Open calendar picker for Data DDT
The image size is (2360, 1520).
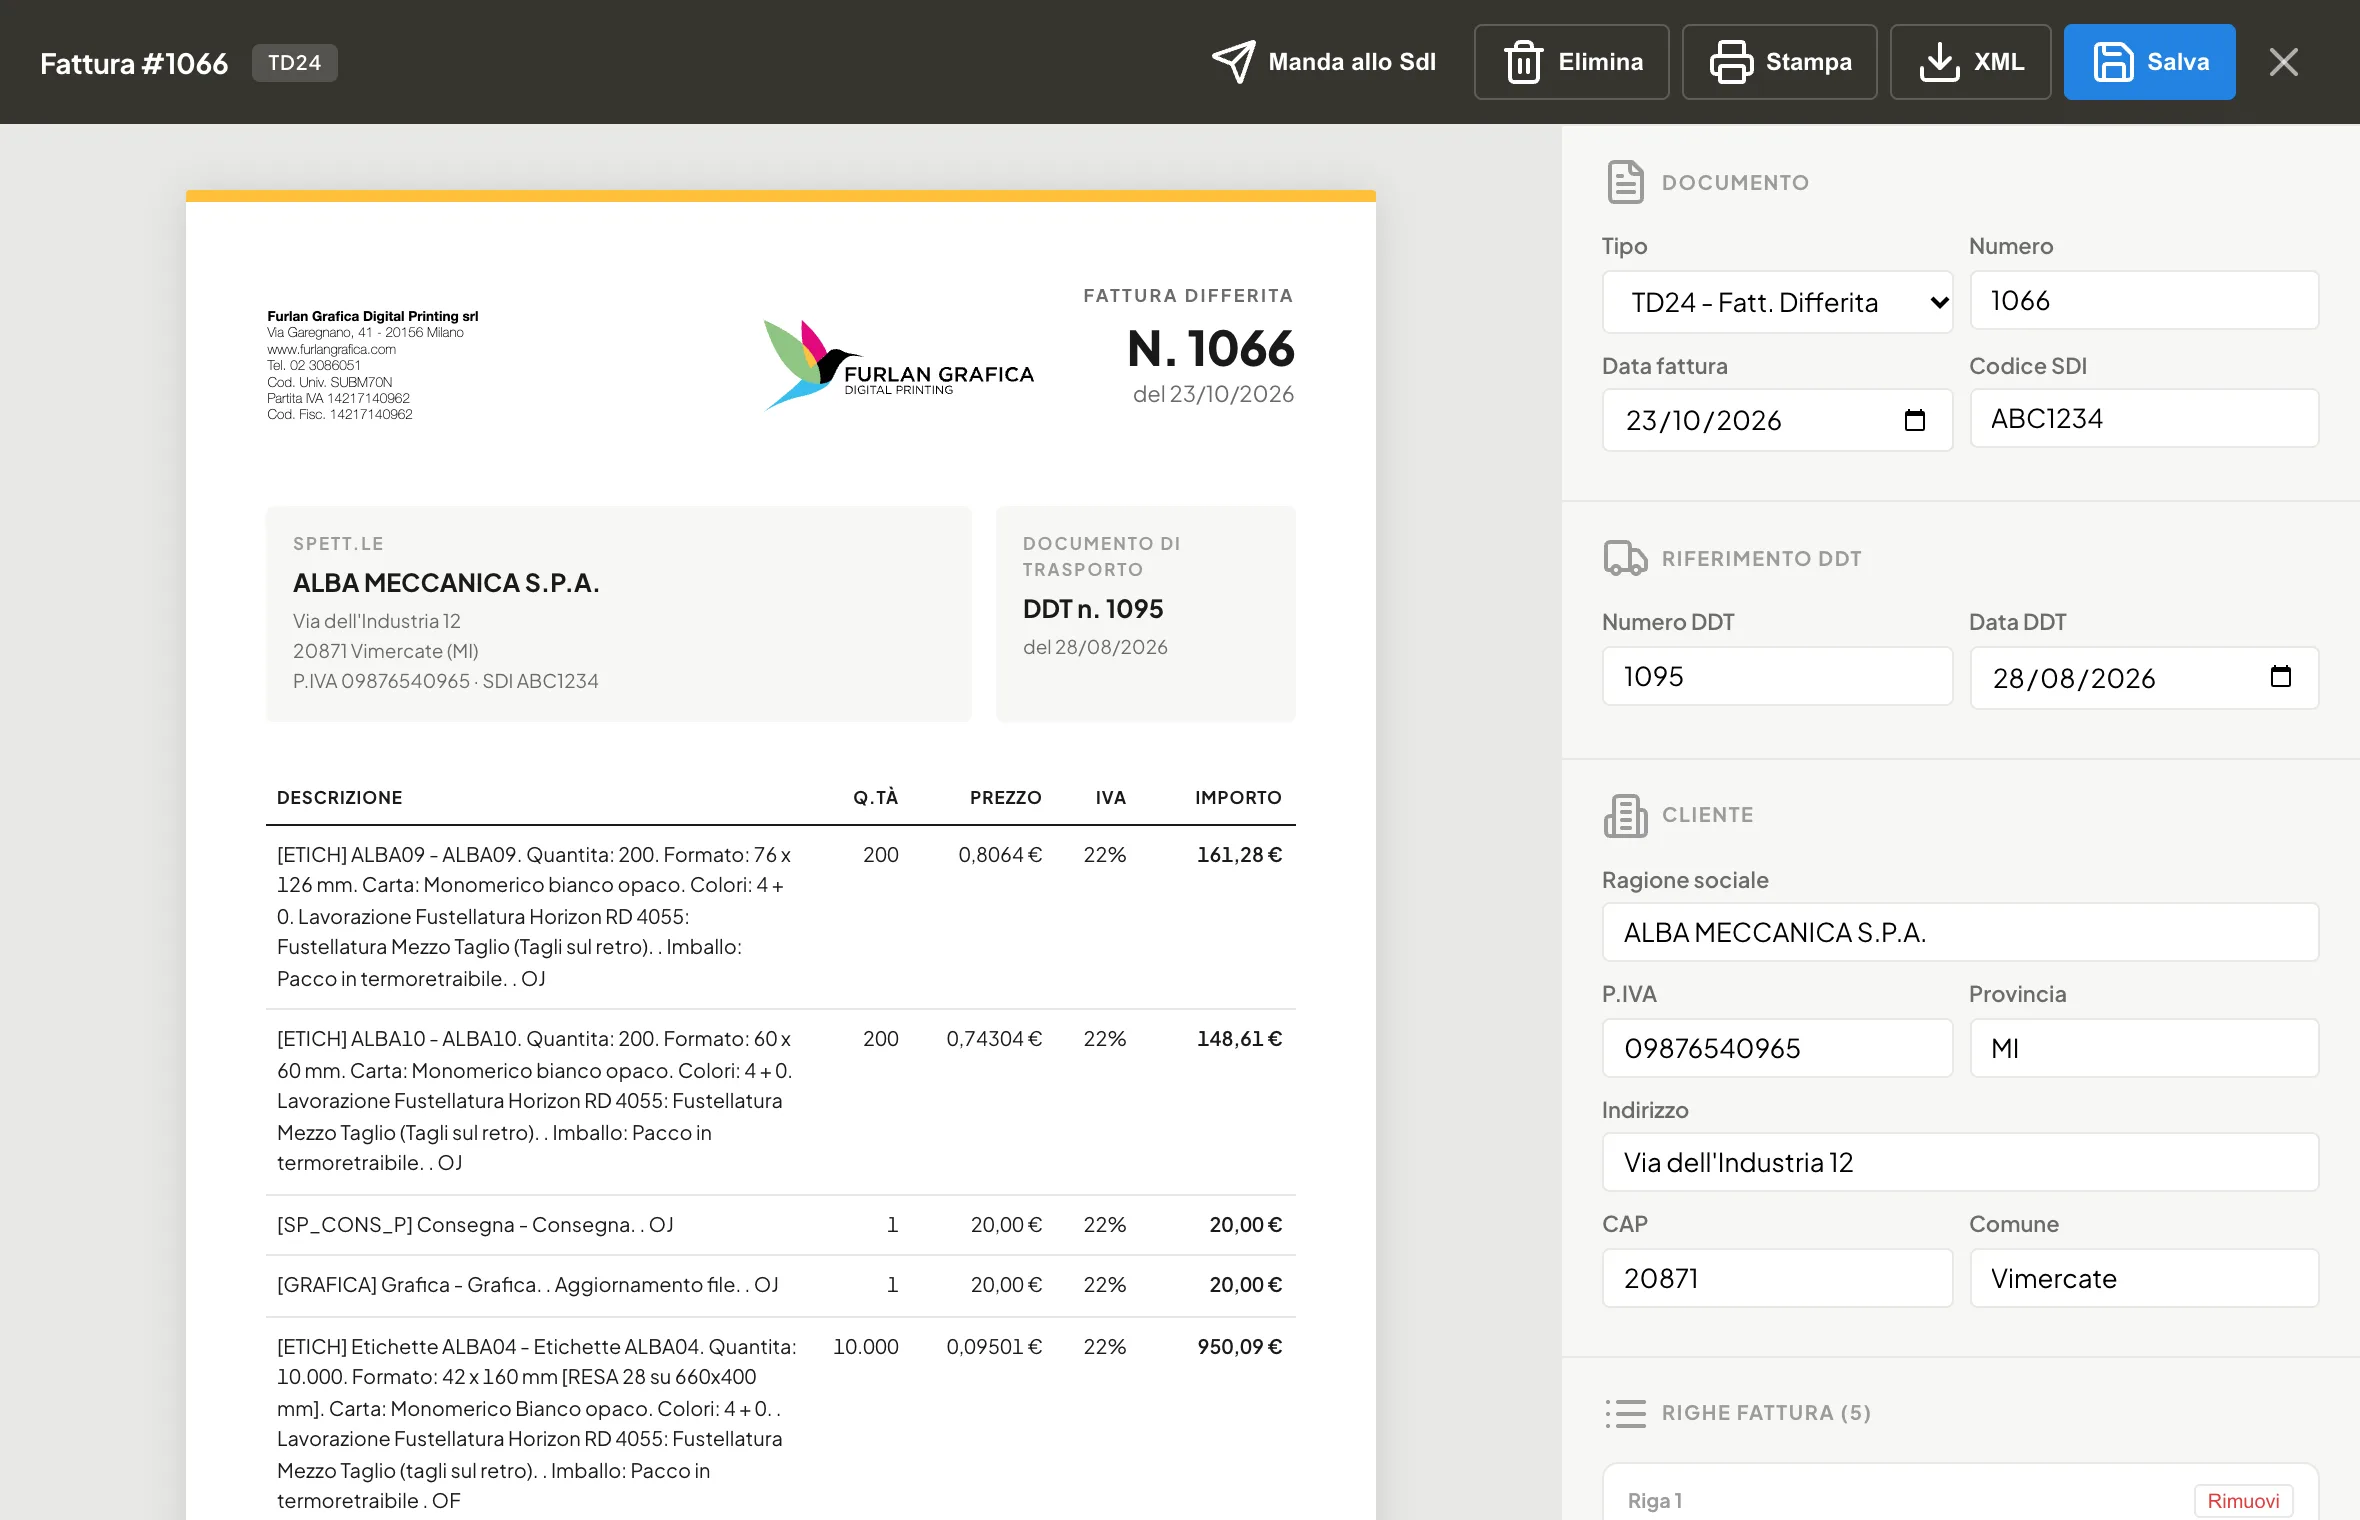click(x=2280, y=677)
